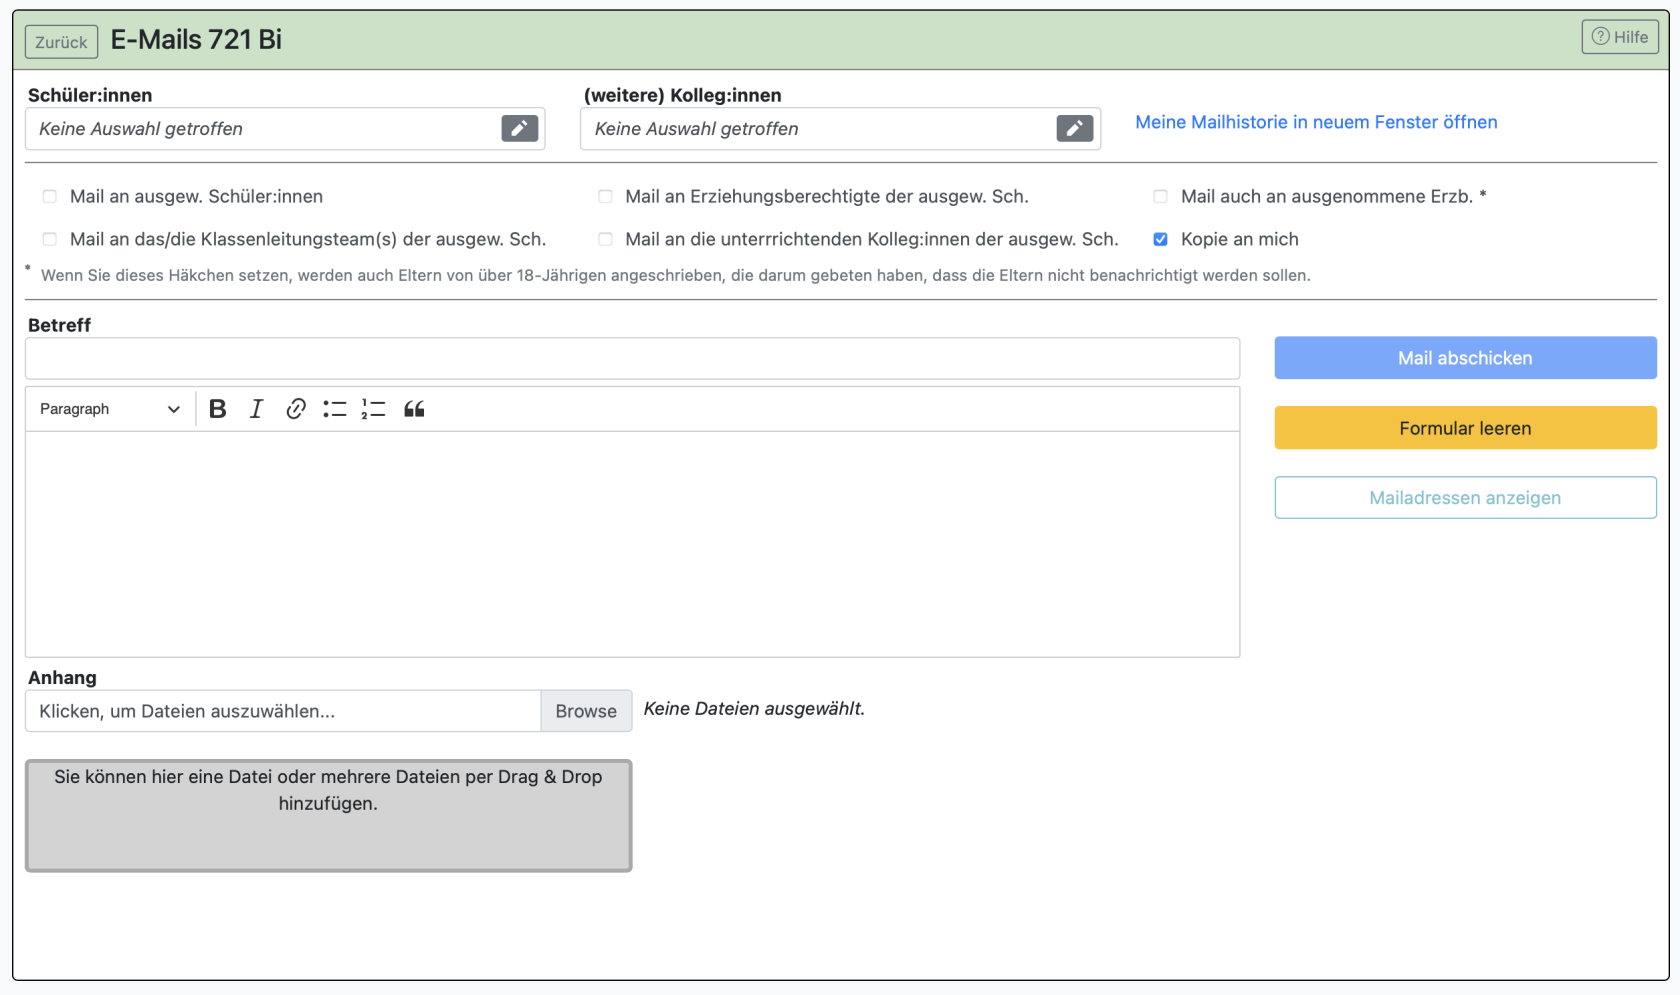Click the (weitere) Kolleg:innen selection field
This screenshot has height=995, width=1680.
(840, 129)
